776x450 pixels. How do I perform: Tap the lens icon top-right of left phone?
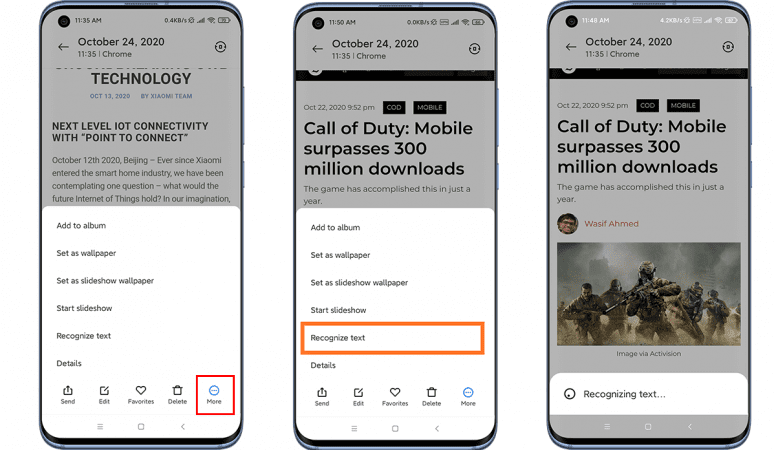click(220, 47)
